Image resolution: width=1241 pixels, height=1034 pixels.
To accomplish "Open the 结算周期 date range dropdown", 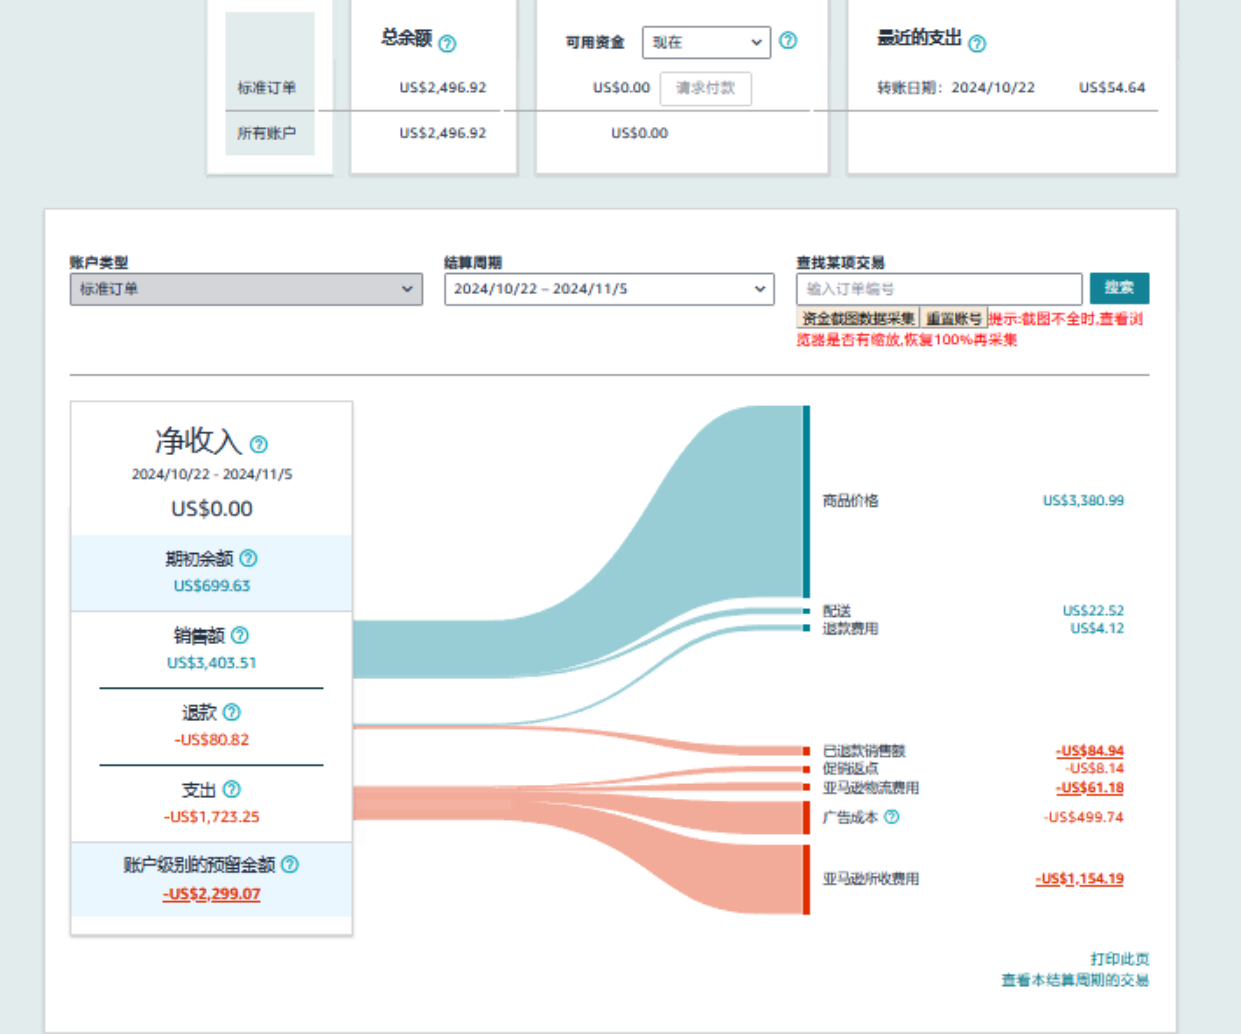I will click(609, 289).
